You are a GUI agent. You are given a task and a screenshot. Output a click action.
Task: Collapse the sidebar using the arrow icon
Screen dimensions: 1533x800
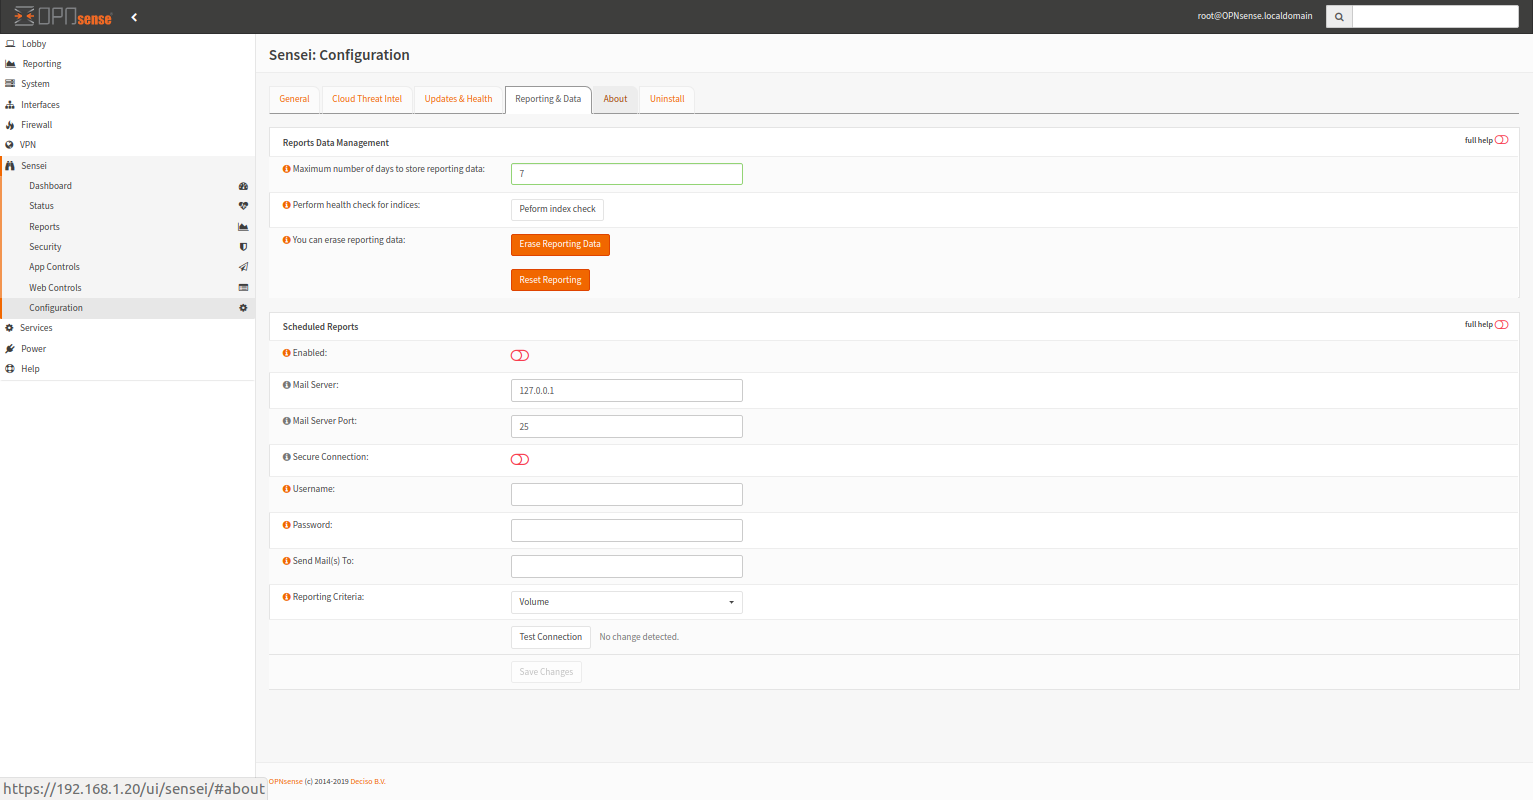(134, 16)
